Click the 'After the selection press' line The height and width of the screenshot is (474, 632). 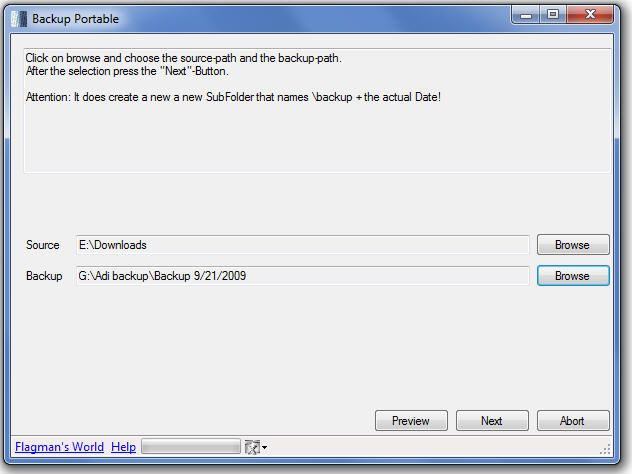pos(127,71)
